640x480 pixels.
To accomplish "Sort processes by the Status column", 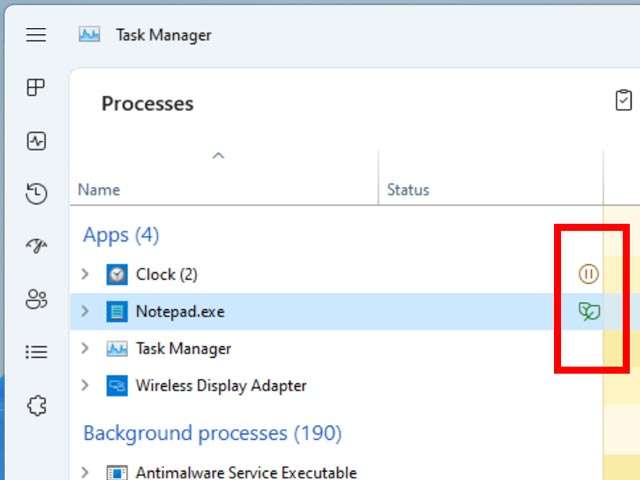I will point(408,190).
